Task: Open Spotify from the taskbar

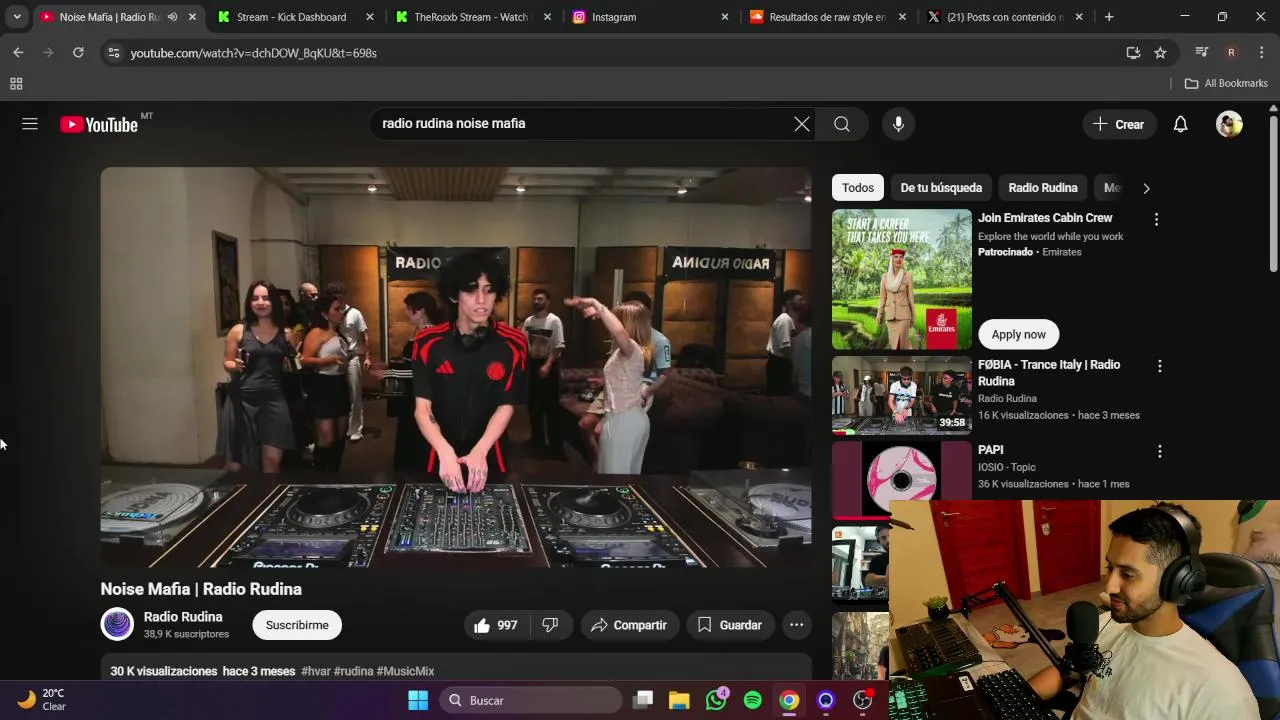Action: [753, 700]
